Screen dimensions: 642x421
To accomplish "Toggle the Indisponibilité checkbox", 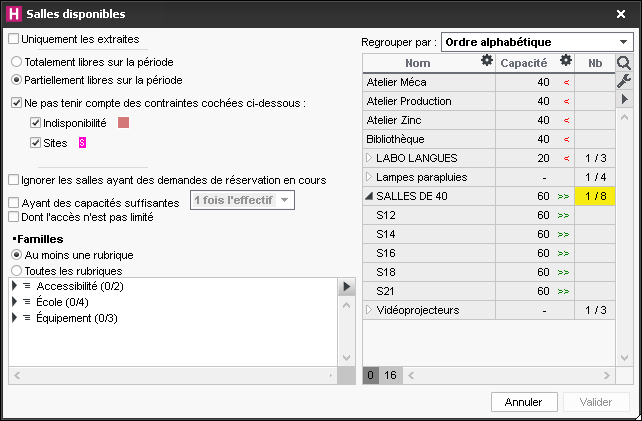I will (x=36, y=123).
